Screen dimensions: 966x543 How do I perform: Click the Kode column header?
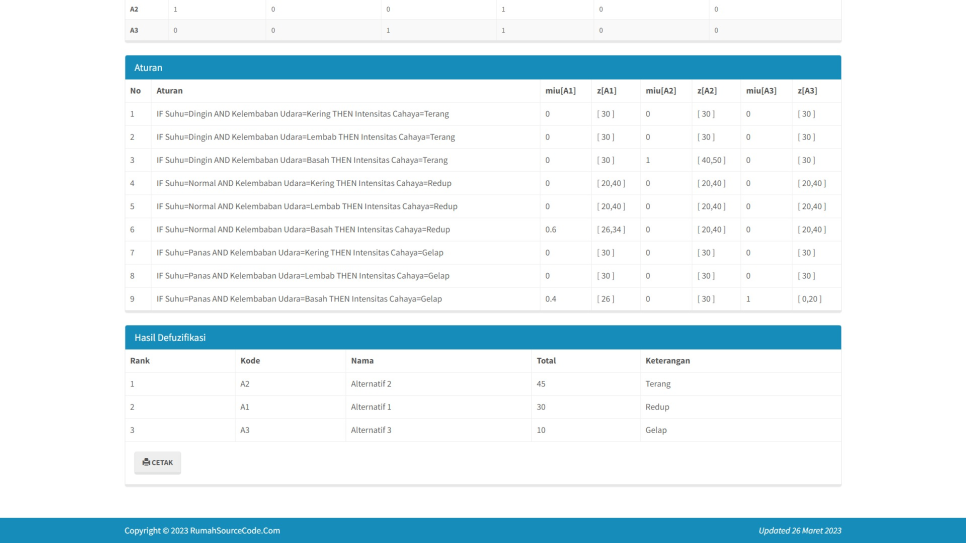(250, 361)
